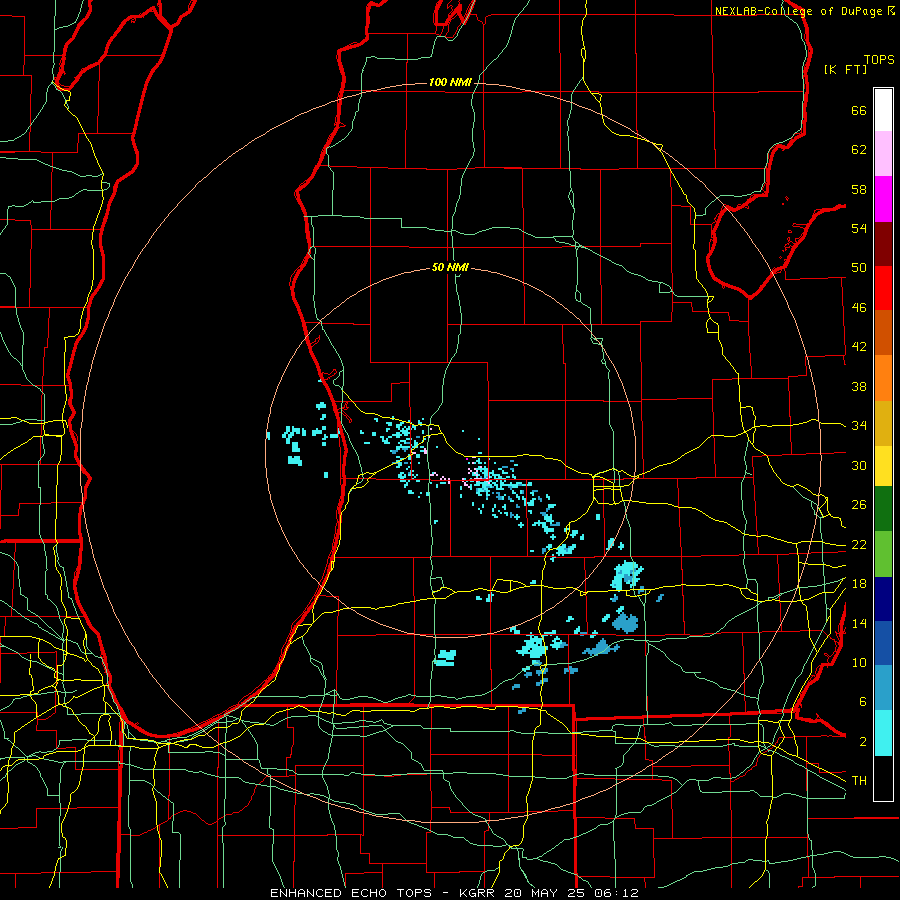Click the legend value '46'

coord(859,308)
